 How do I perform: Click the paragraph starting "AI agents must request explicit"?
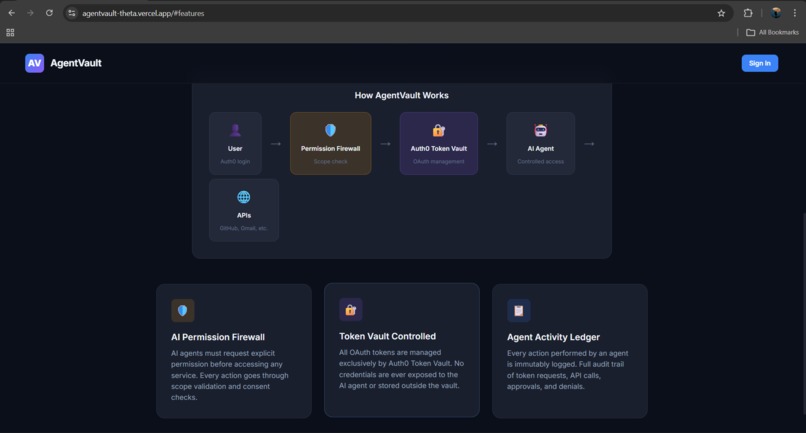[x=230, y=375]
